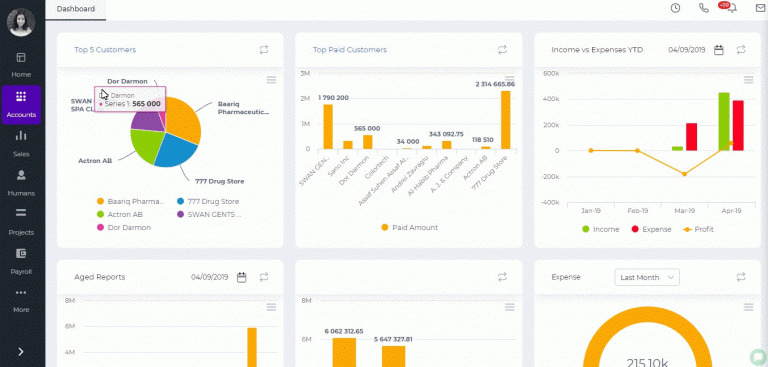Open Sales module in sidebar
768x367 pixels.
[21, 144]
